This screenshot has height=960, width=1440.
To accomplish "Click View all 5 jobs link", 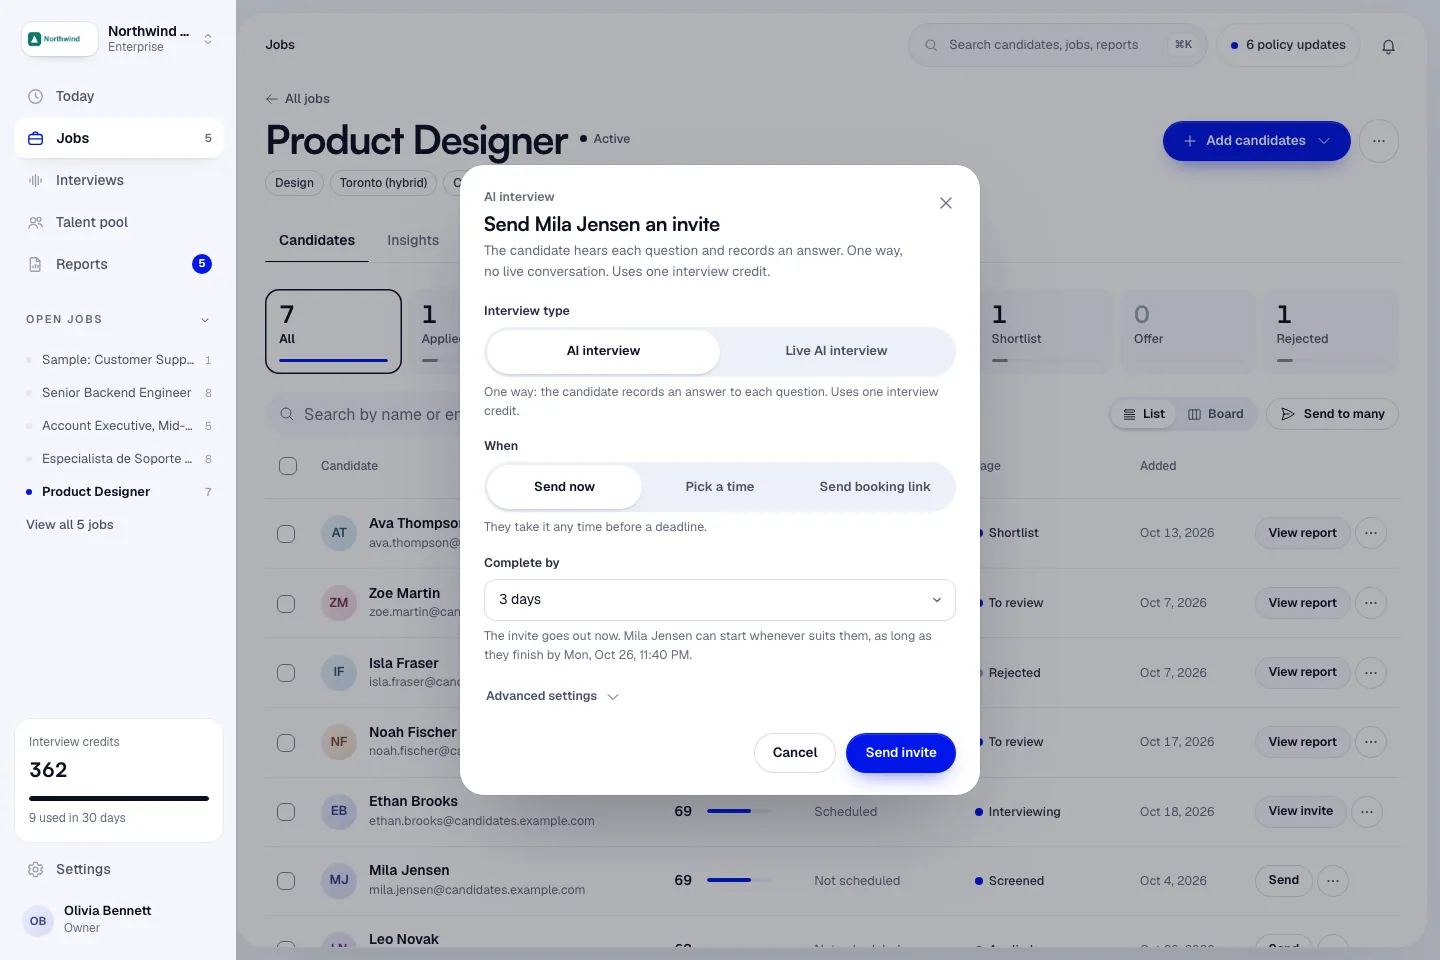I will [x=70, y=525].
